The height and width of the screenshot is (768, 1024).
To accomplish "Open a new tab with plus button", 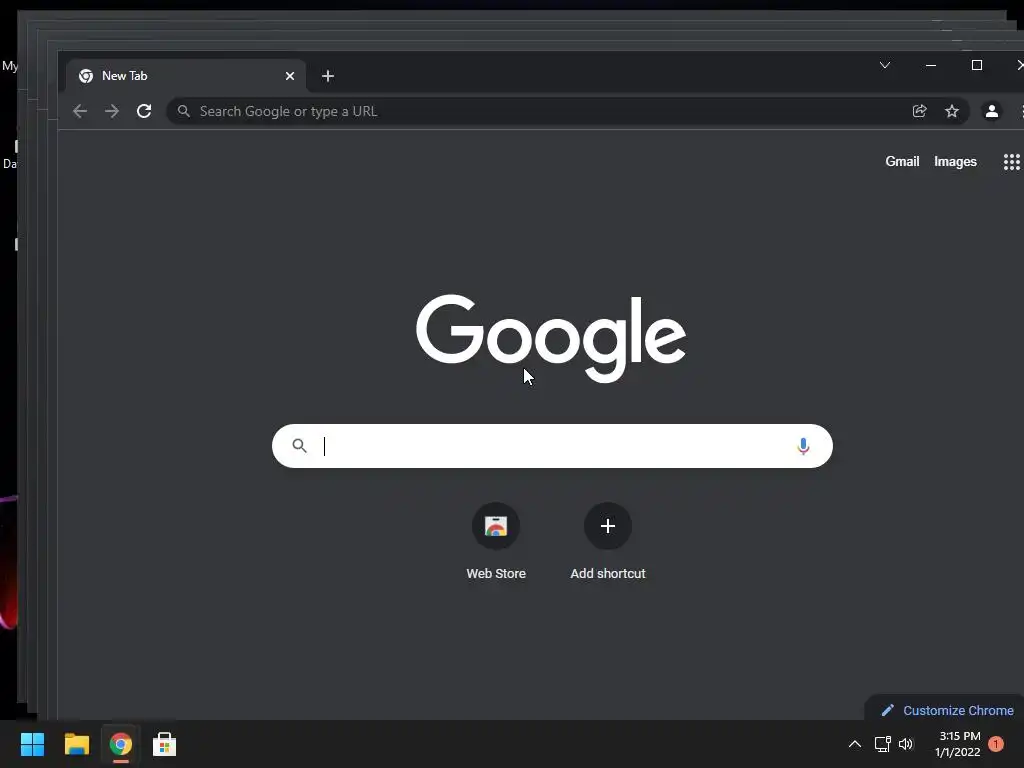I will pos(328,76).
